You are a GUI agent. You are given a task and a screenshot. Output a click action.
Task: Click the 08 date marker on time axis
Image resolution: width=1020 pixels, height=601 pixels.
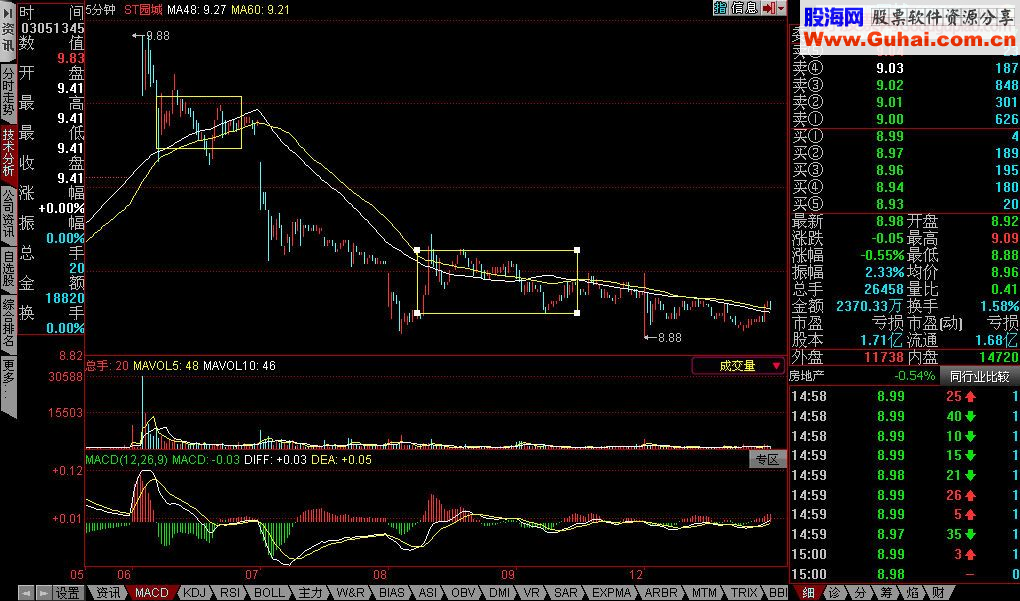(x=380, y=574)
